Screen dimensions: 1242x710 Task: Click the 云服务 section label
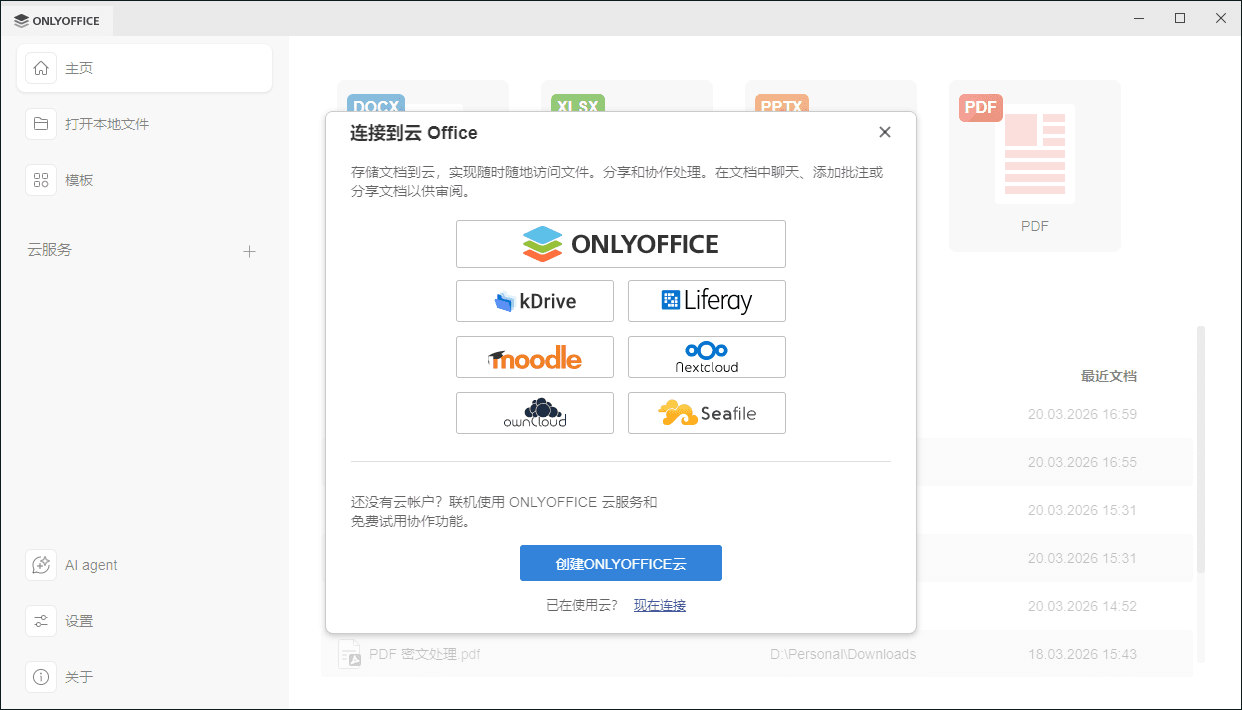[50, 250]
